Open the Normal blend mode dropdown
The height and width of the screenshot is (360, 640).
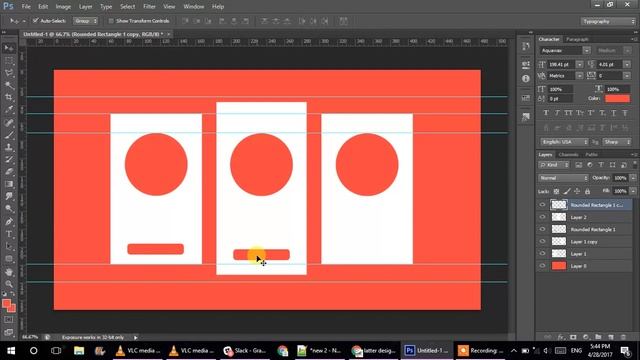point(563,178)
